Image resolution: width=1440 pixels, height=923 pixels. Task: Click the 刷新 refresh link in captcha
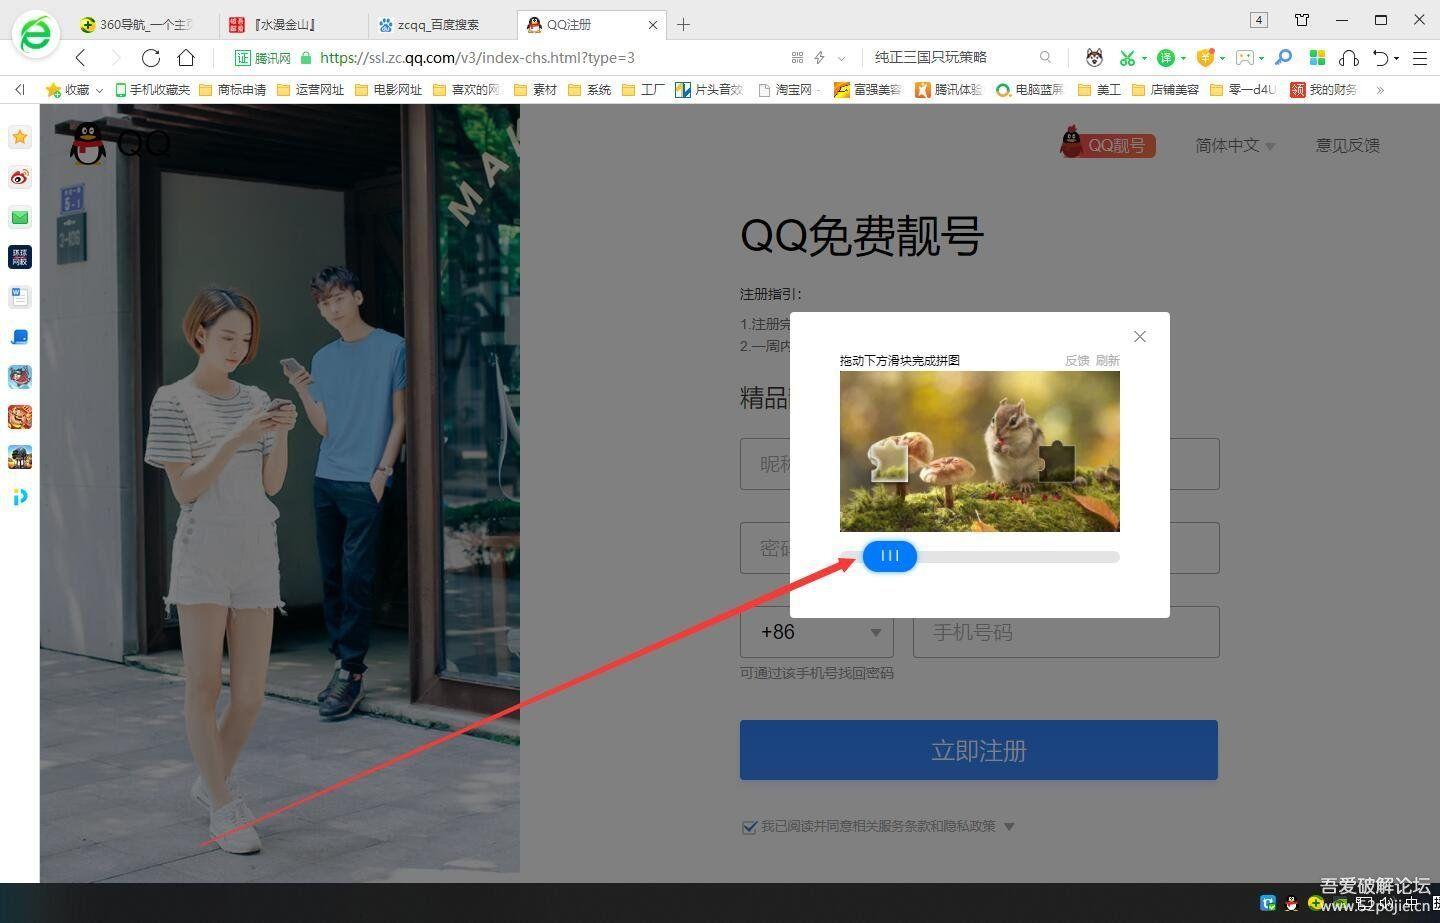[1107, 360]
